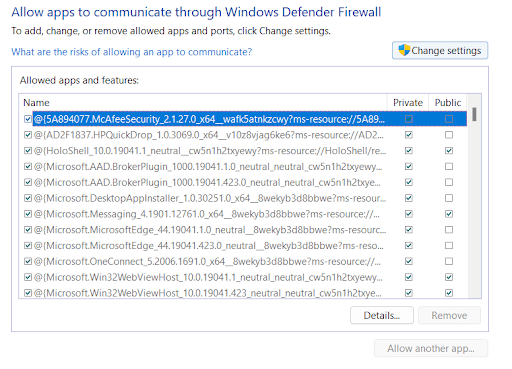Click the Remove button
Image resolution: width=512 pixels, height=369 pixels.
click(x=449, y=315)
